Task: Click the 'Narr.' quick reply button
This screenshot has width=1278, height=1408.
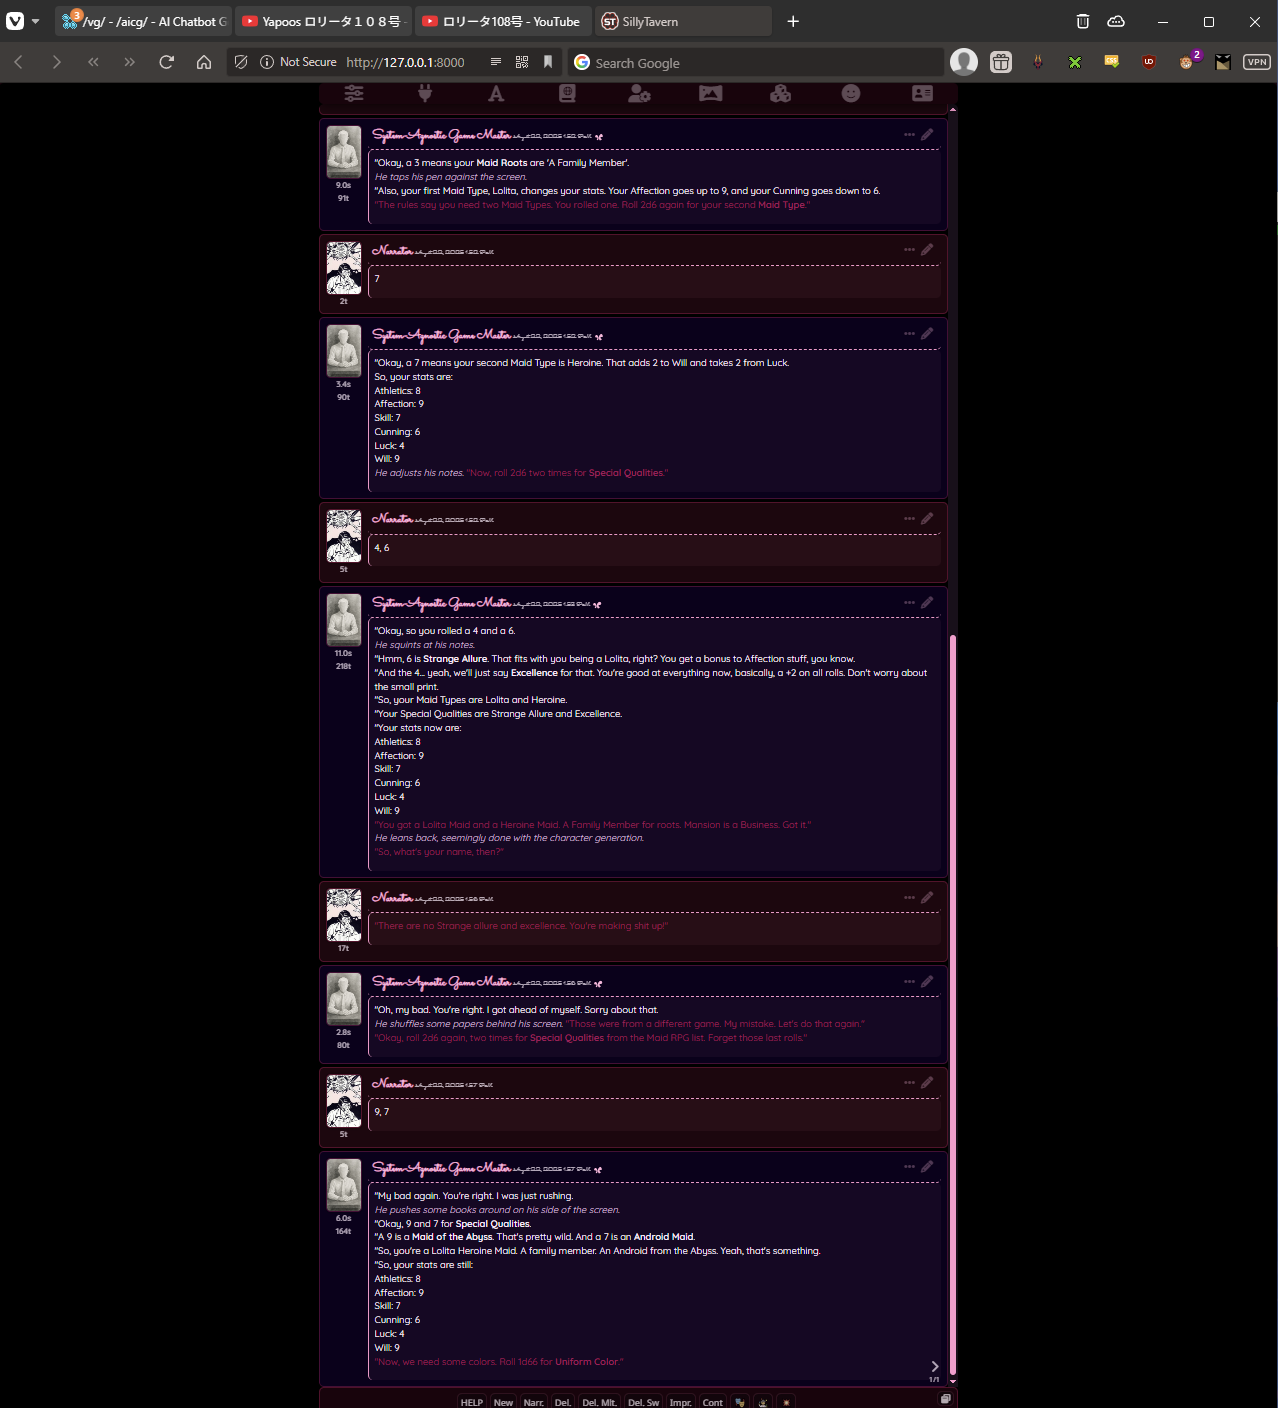Action: pos(534,1402)
